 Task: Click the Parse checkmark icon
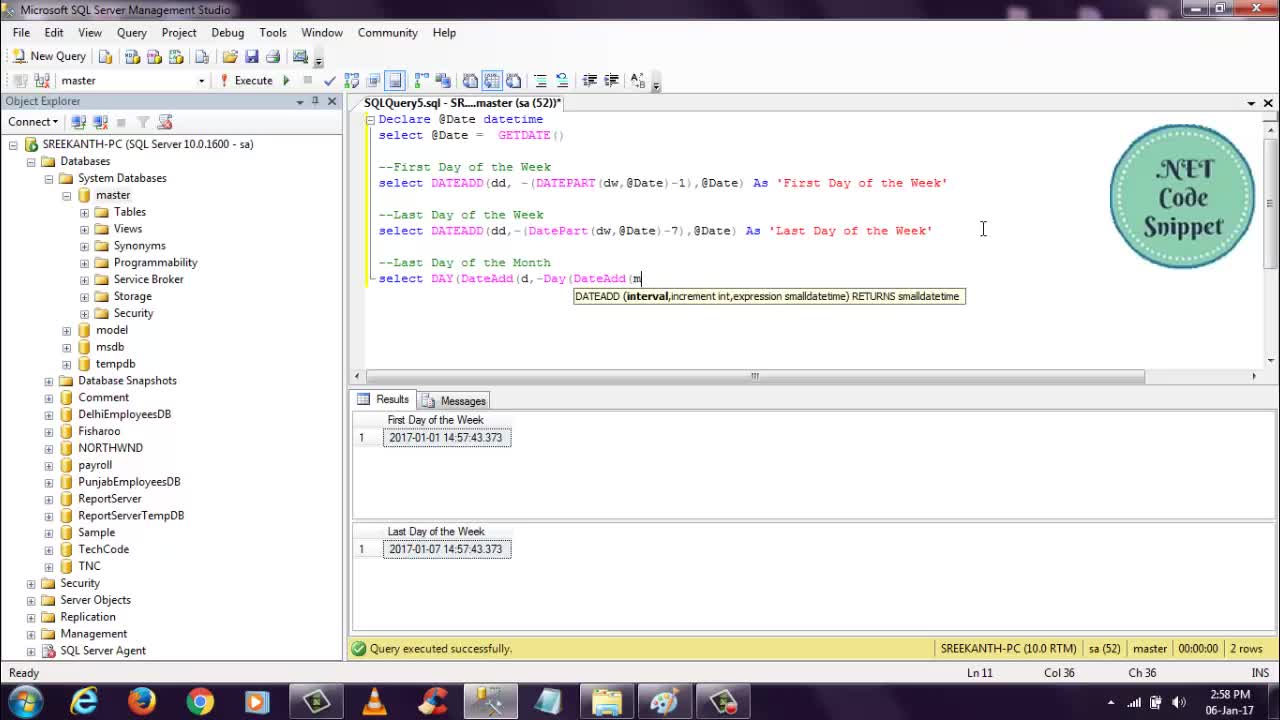(329, 80)
